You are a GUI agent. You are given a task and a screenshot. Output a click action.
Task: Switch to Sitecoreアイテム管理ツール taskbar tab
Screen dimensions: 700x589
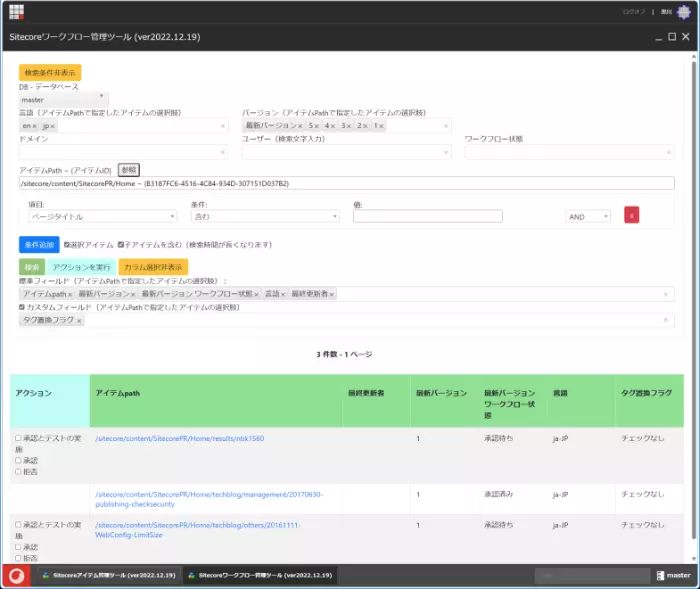coord(107,575)
